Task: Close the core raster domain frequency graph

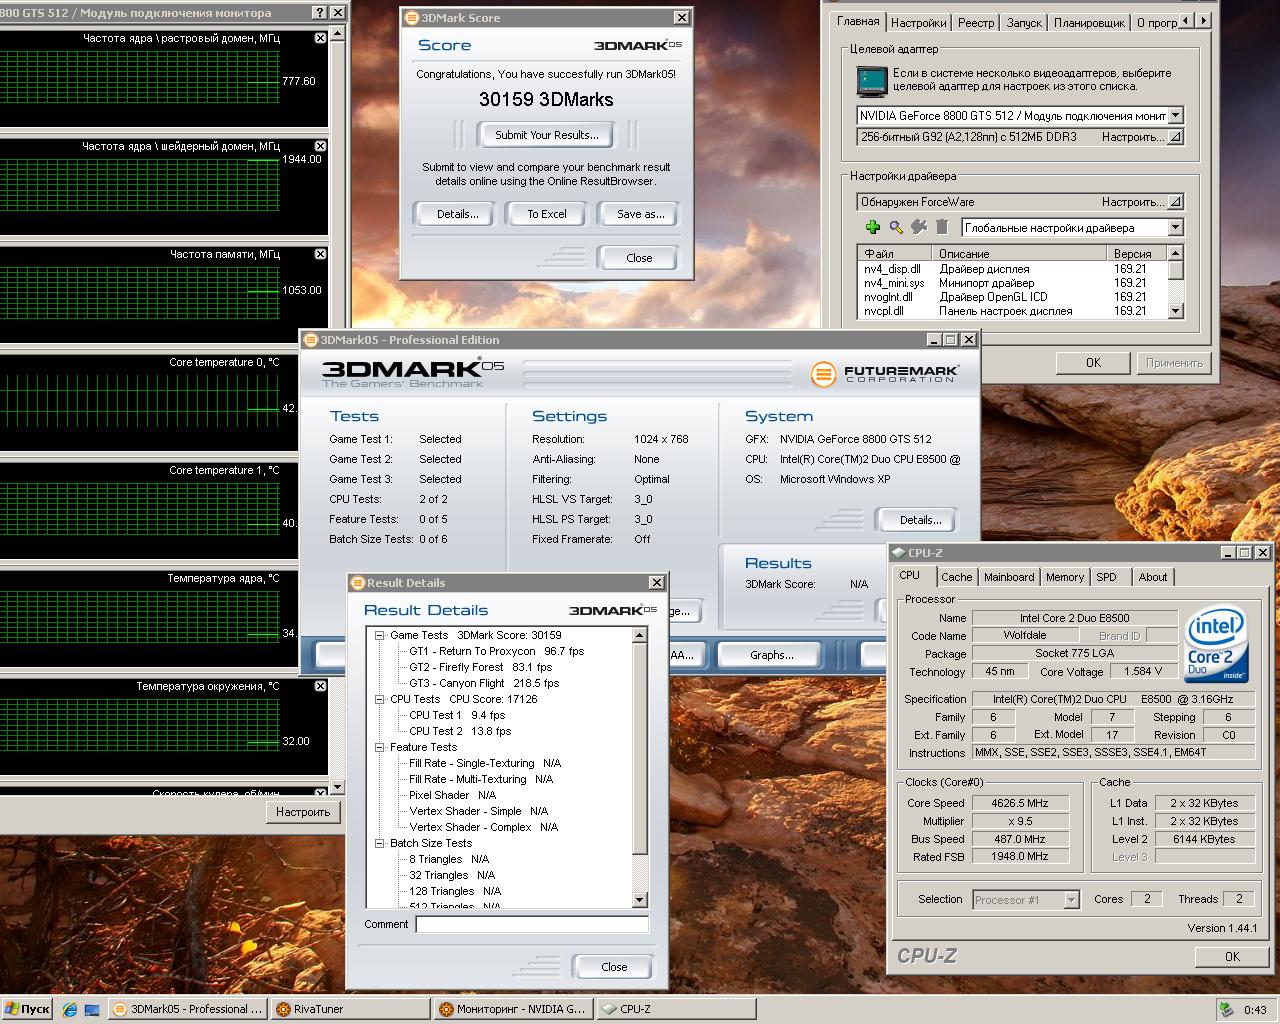Action: coord(320,38)
